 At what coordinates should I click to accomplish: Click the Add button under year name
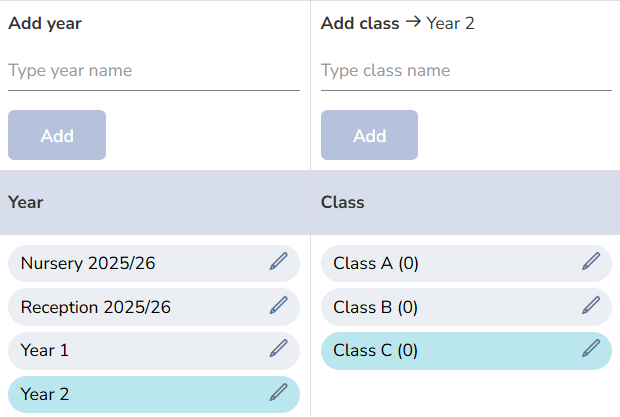click(57, 135)
